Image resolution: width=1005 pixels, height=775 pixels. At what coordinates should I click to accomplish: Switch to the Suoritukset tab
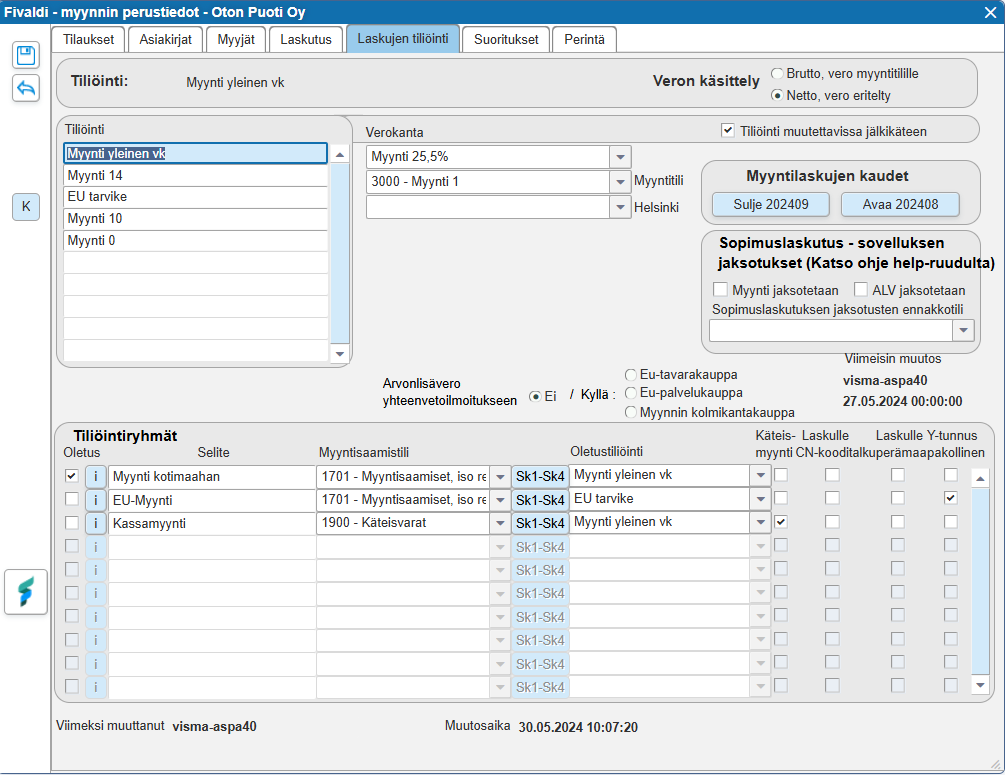coord(507,40)
